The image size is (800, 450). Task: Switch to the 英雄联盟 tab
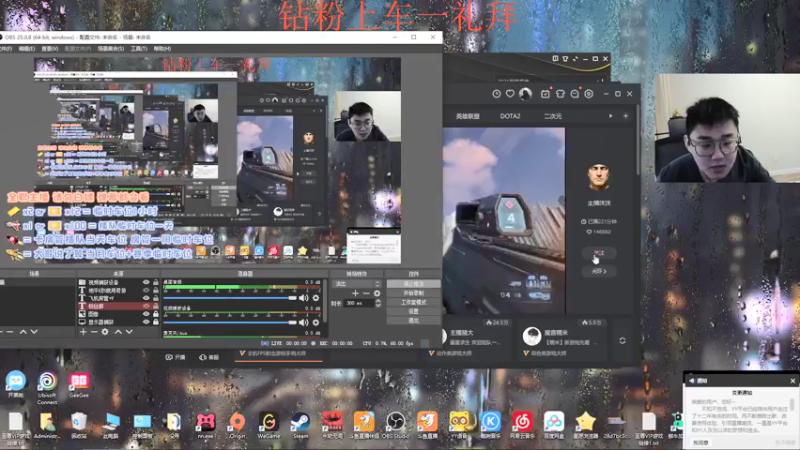point(468,116)
